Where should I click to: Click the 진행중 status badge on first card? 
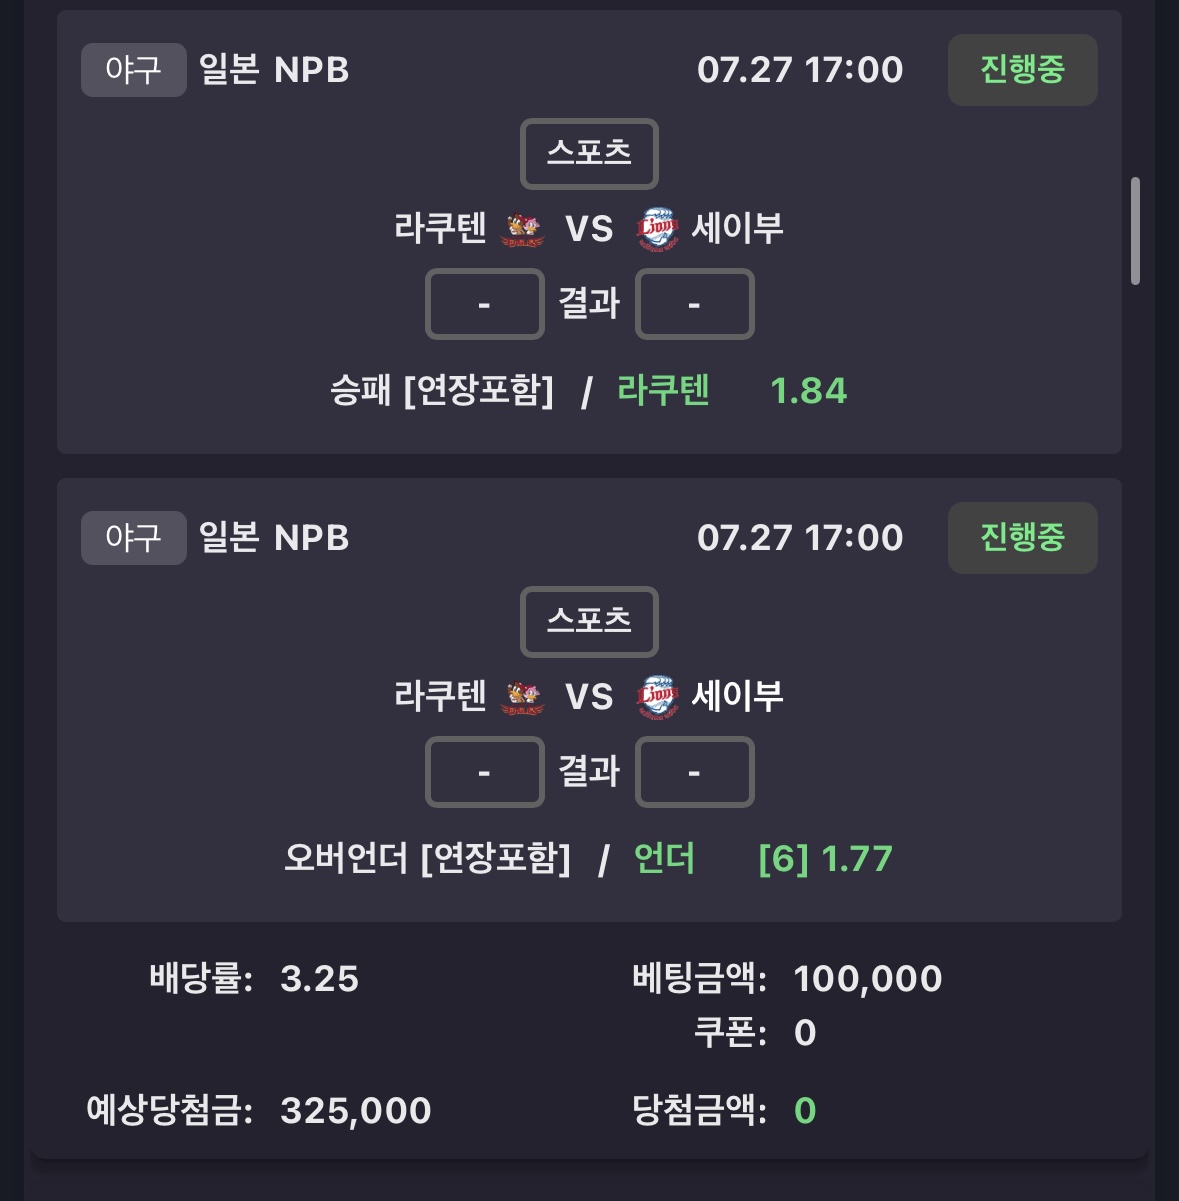coord(1022,70)
